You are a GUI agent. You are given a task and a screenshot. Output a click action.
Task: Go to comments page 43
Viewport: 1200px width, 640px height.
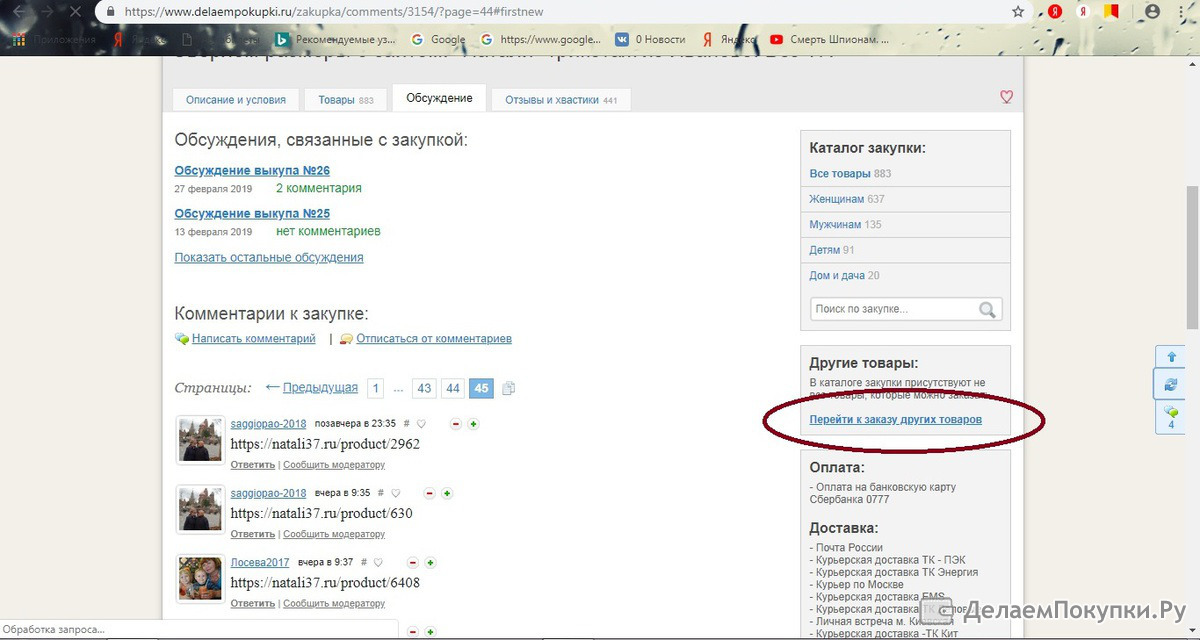click(425, 388)
